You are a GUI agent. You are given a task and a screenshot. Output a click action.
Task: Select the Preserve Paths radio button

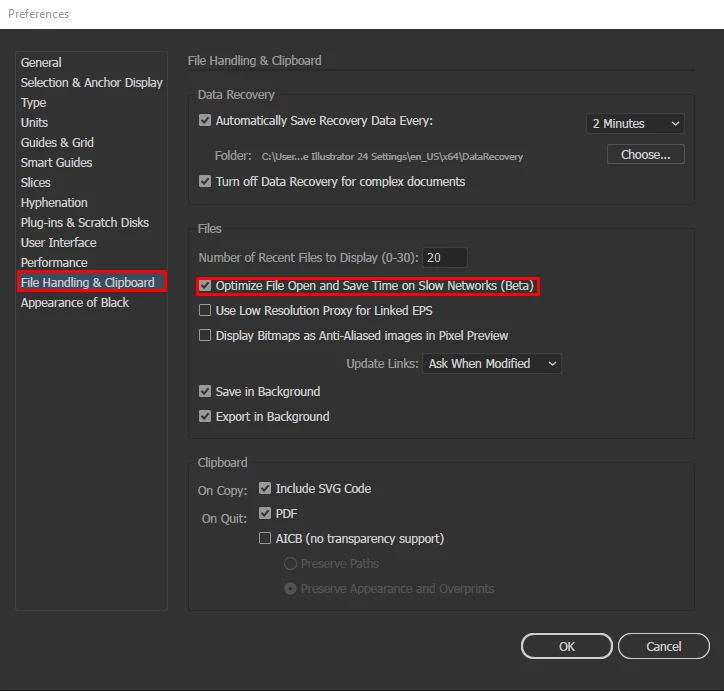tap(290, 564)
